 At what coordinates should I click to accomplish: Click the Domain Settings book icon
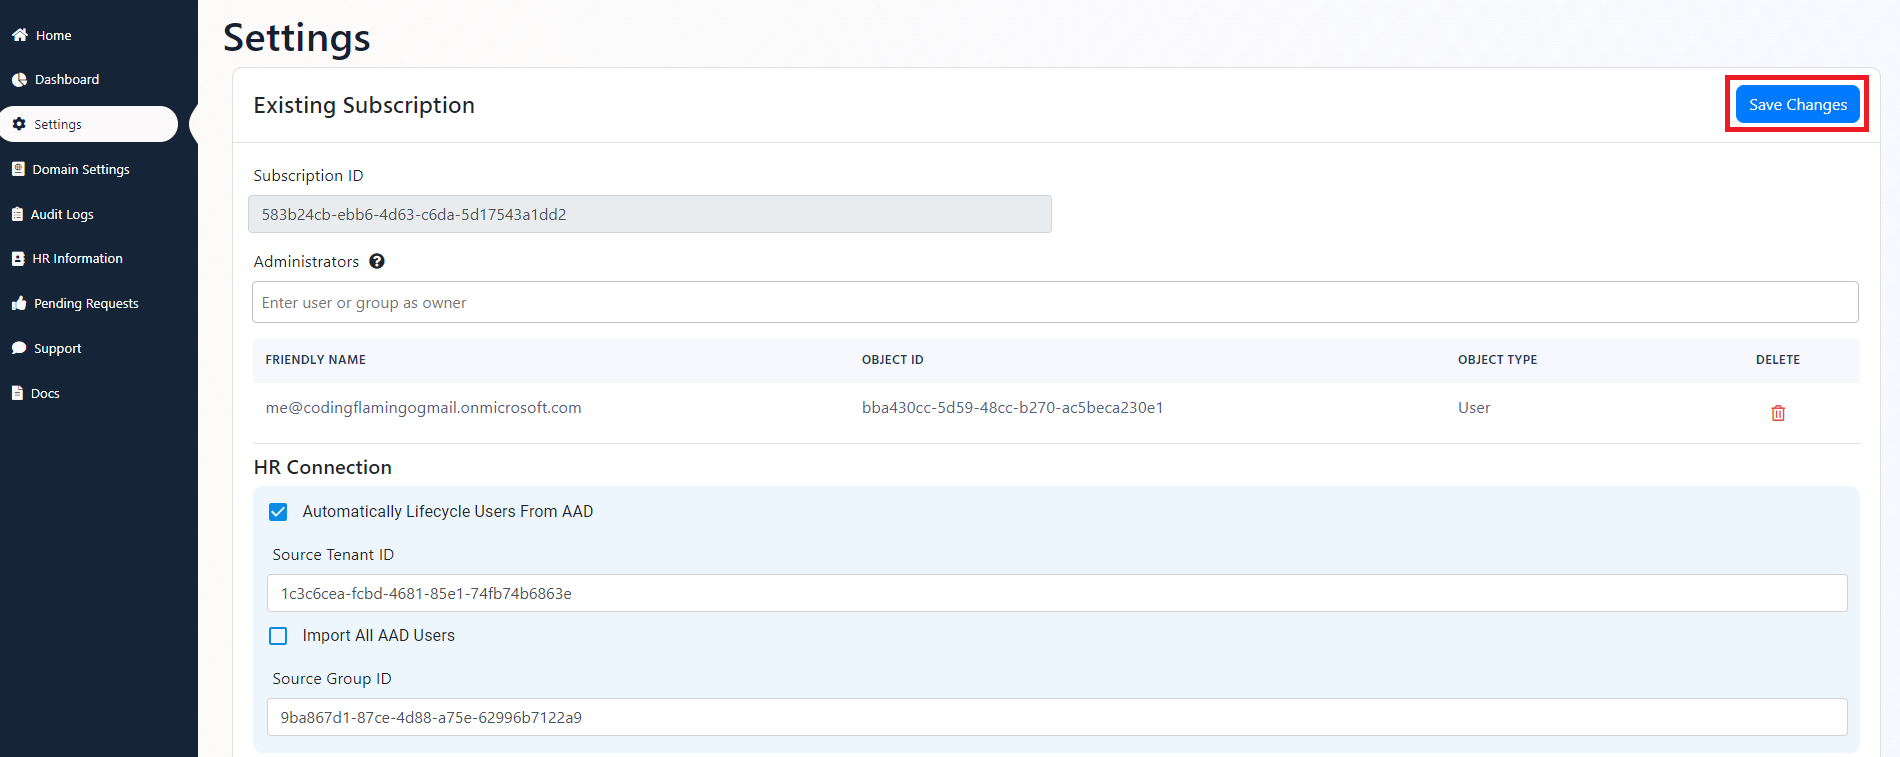click(x=18, y=169)
